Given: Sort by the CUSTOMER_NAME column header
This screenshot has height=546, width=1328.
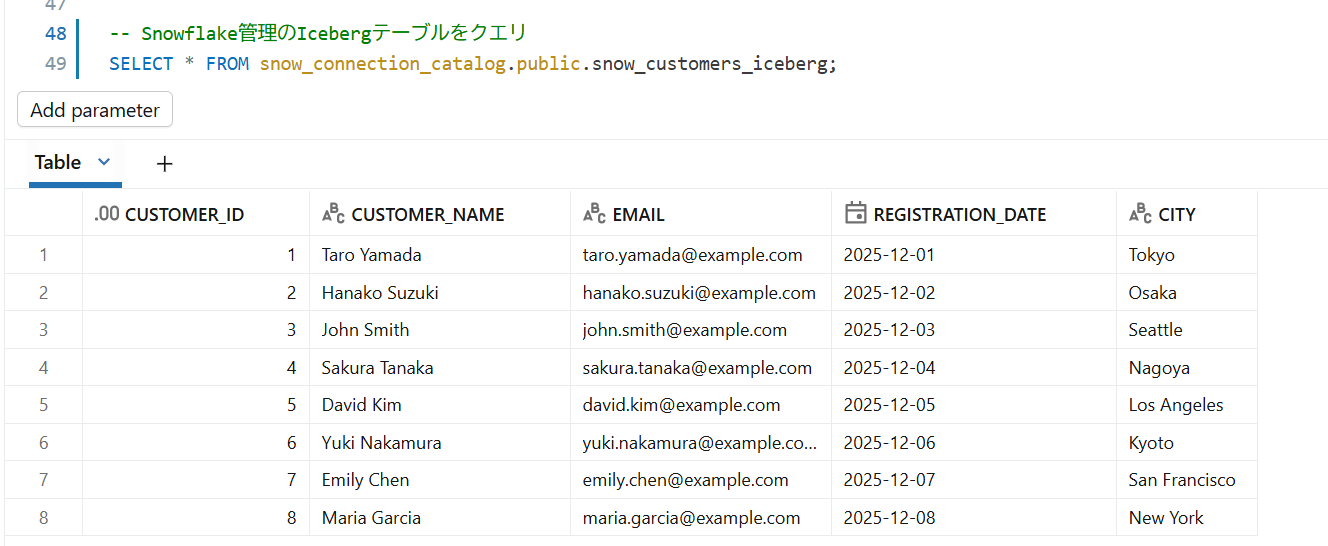Looking at the screenshot, I should coord(428,214).
